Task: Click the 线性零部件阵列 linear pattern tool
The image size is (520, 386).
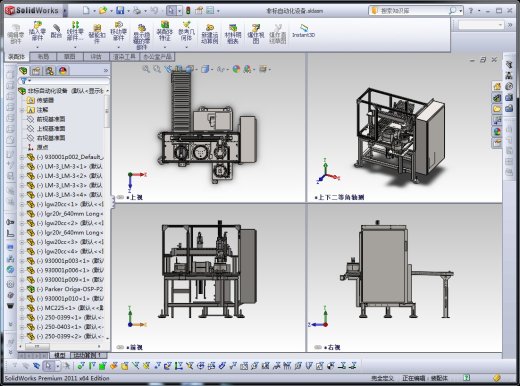Action: coord(75,31)
